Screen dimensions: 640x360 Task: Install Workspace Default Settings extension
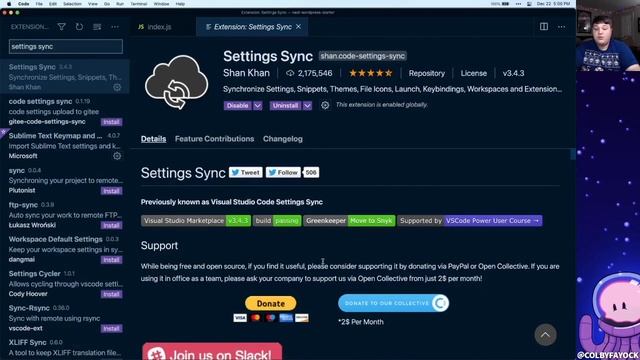pyautogui.click(x=111, y=260)
